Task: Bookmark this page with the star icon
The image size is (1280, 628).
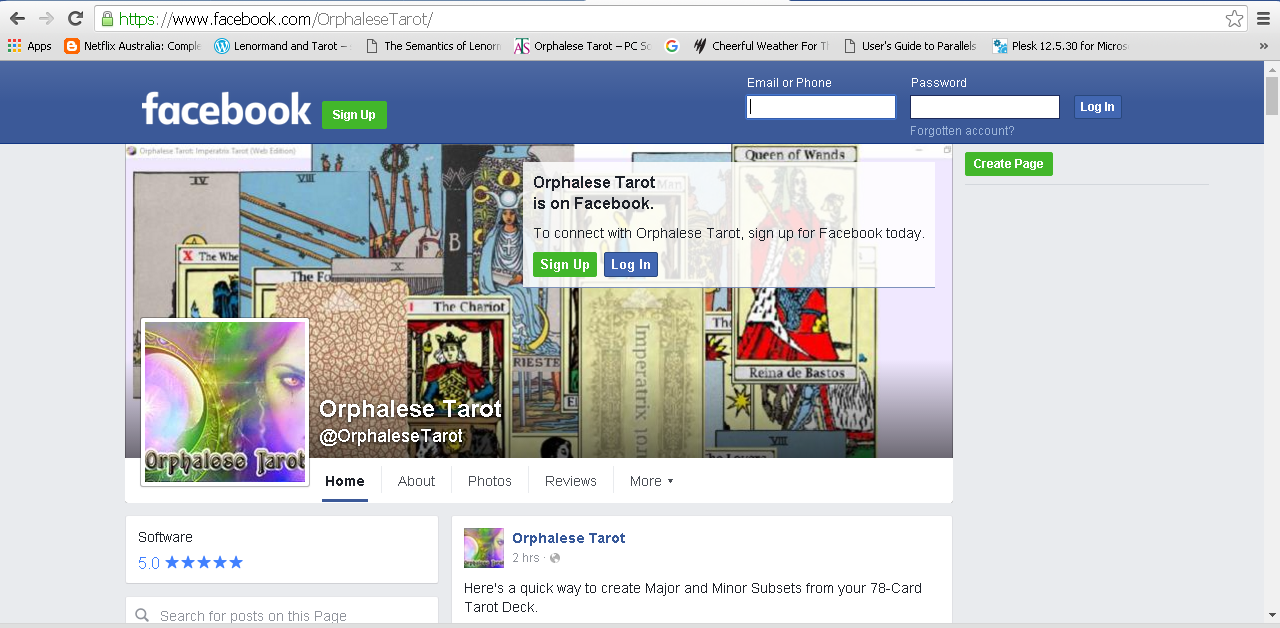Action: [x=1234, y=19]
